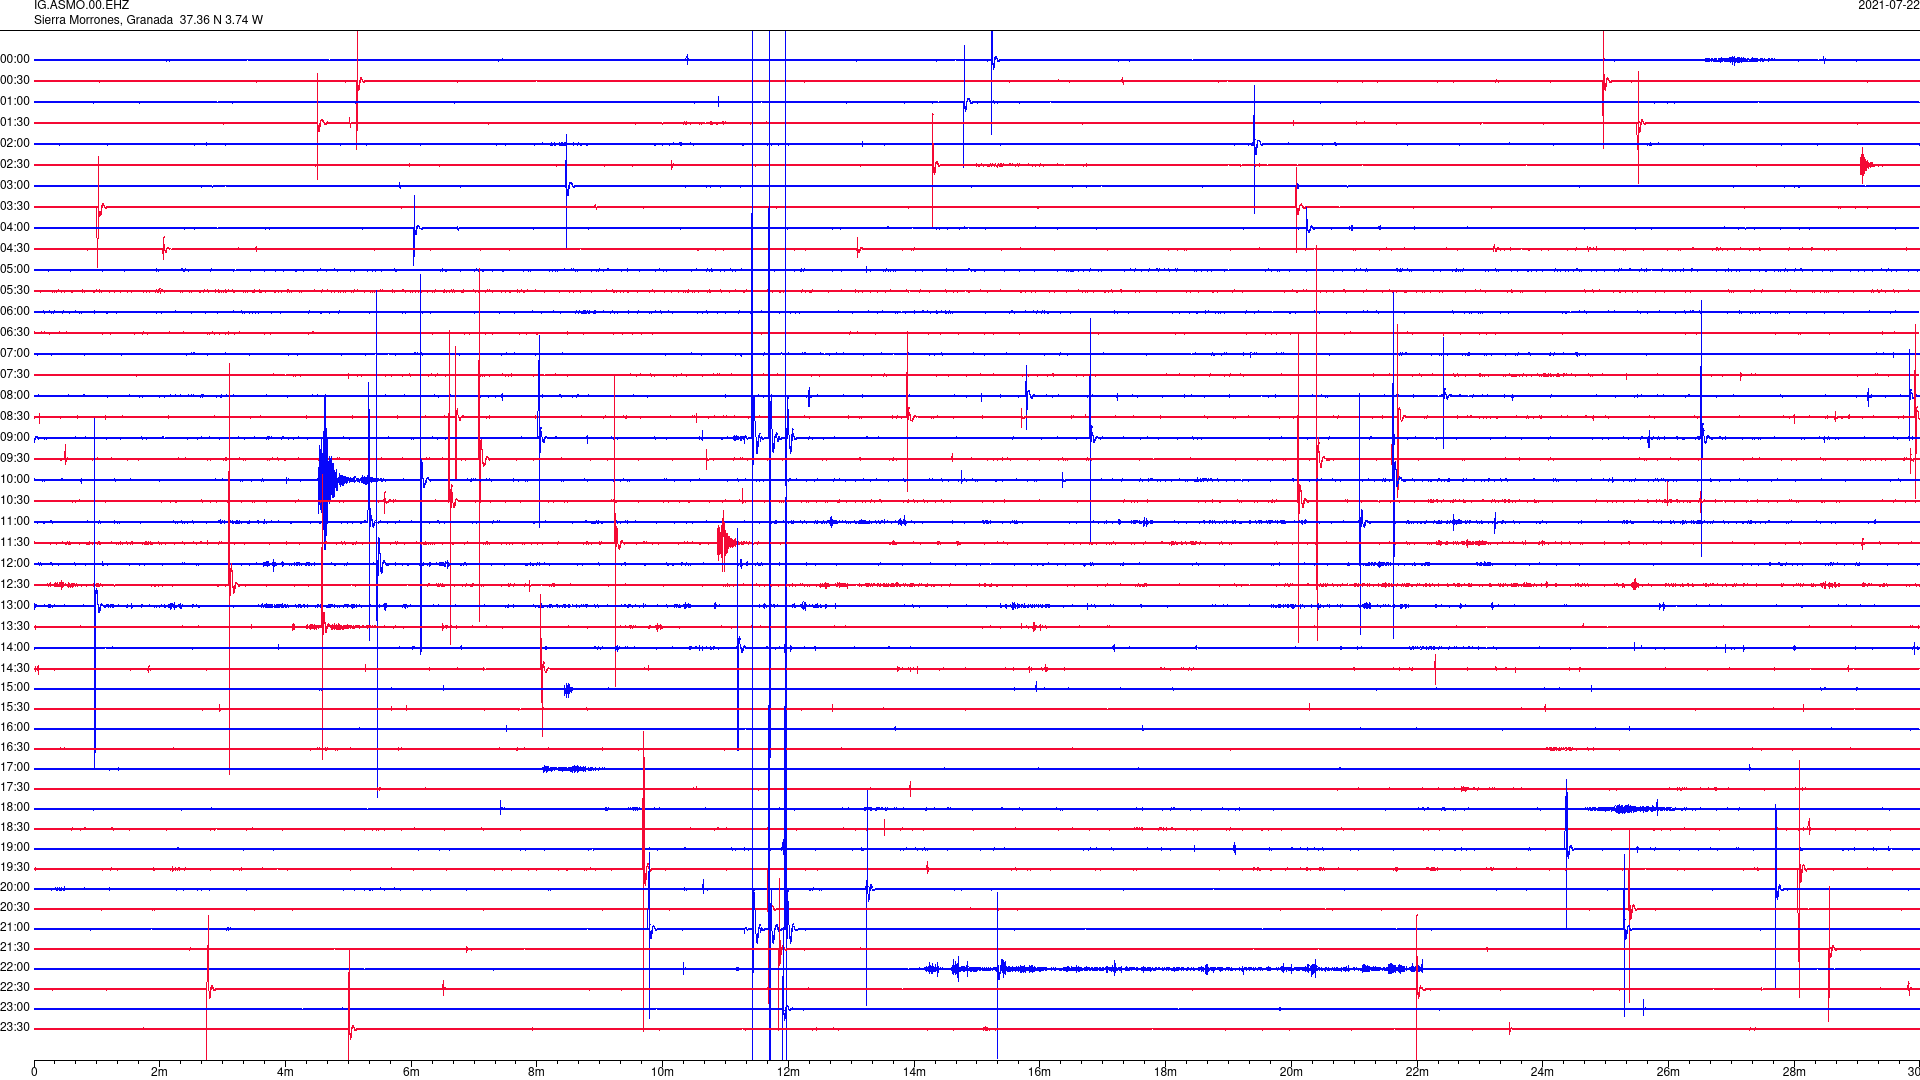This screenshot has width=1920, height=1080.
Task: Select the 13:30 trace time label
Action: pos(15,627)
